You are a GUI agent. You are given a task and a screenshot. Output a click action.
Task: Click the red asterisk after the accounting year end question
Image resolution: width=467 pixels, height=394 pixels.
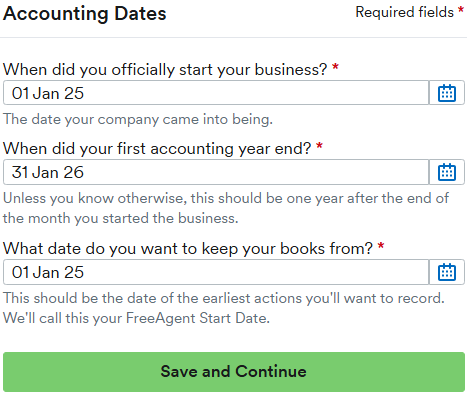(319, 146)
